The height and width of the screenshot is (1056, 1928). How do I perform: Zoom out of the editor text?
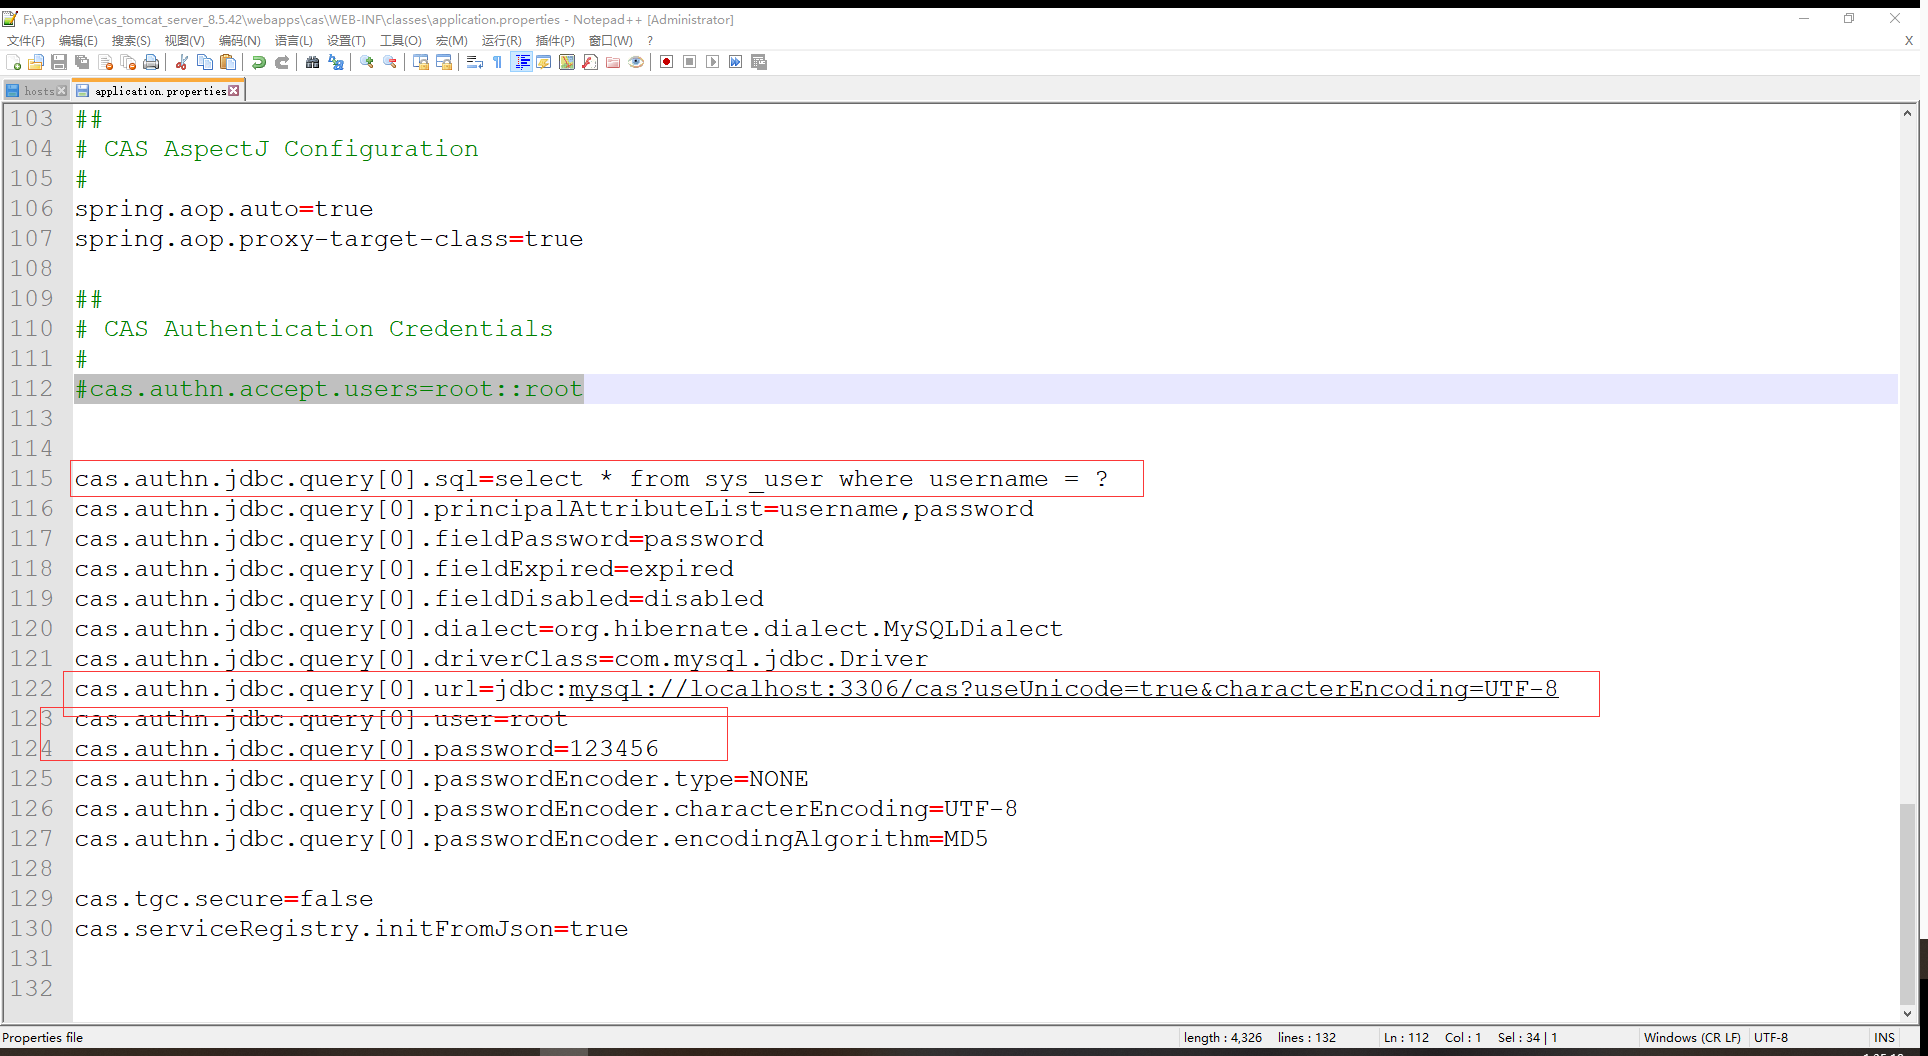[390, 62]
